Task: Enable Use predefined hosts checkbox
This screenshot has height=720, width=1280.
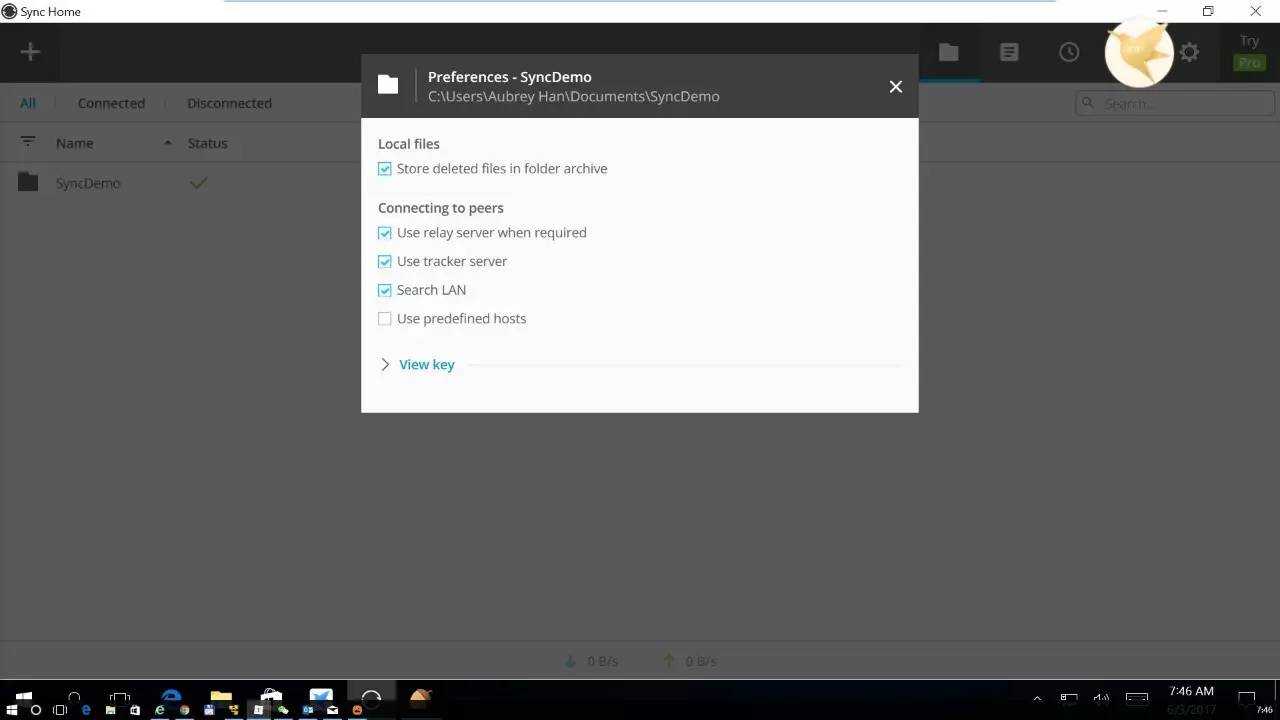Action: (385, 319)
